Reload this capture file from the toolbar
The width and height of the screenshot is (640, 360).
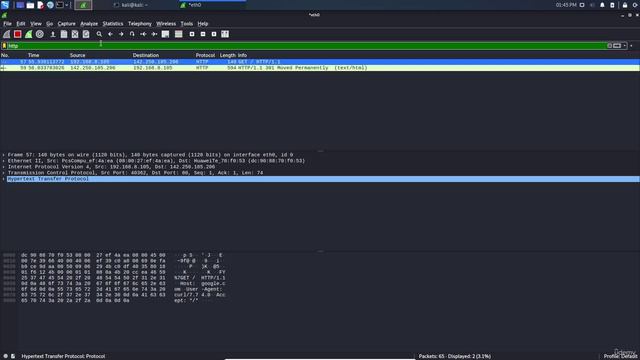pyautogui.click(x=86, y=34)
